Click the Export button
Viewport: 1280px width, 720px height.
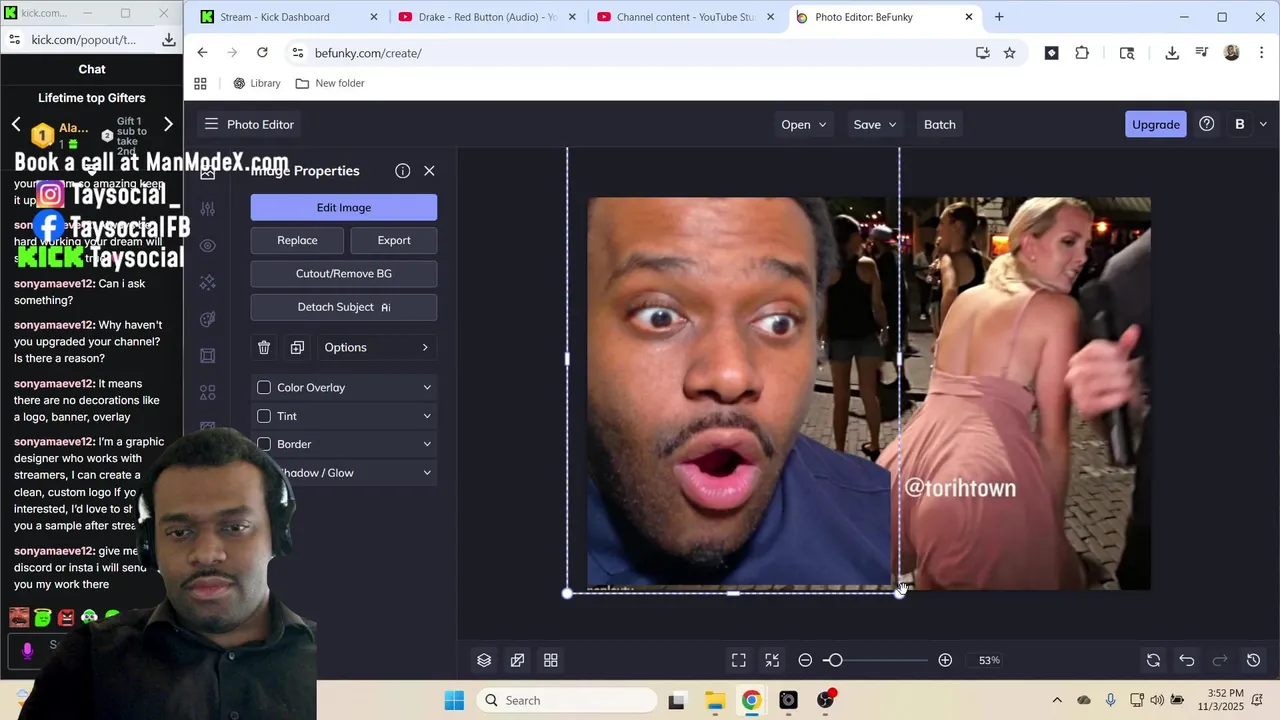click(394, 240)
